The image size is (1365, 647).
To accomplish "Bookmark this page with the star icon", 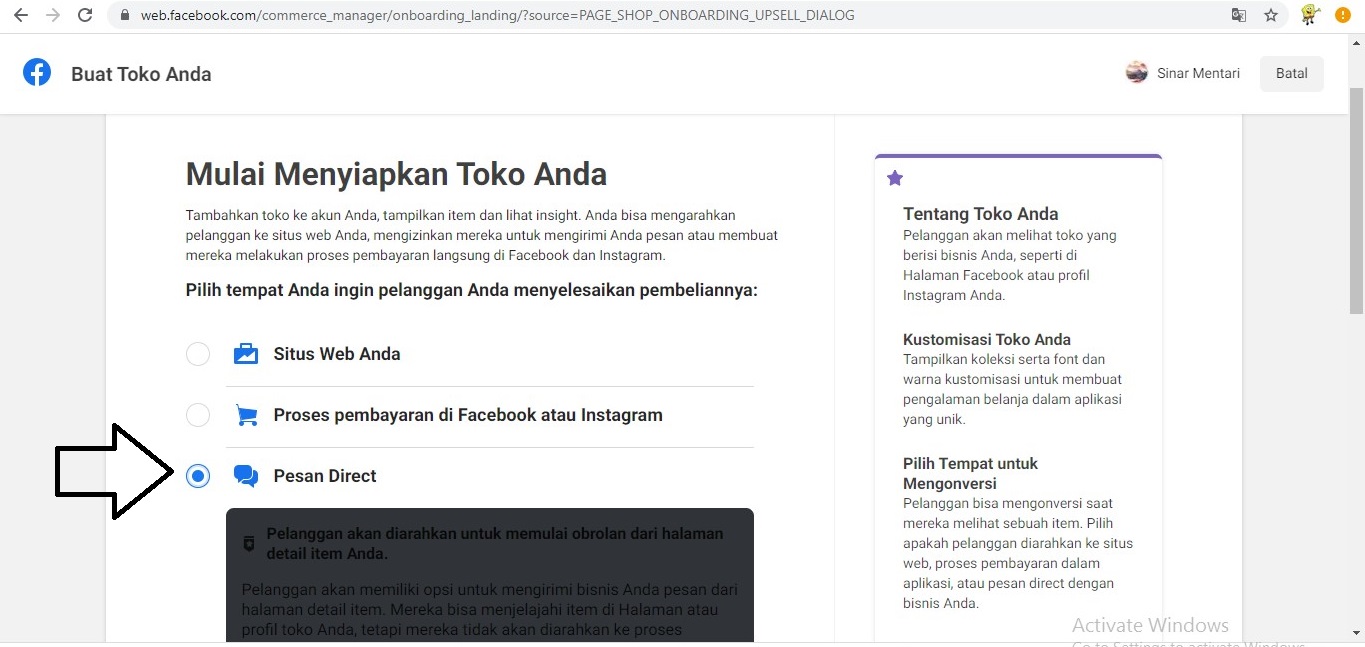I will pyautogui.click(x=1271, y=15).
